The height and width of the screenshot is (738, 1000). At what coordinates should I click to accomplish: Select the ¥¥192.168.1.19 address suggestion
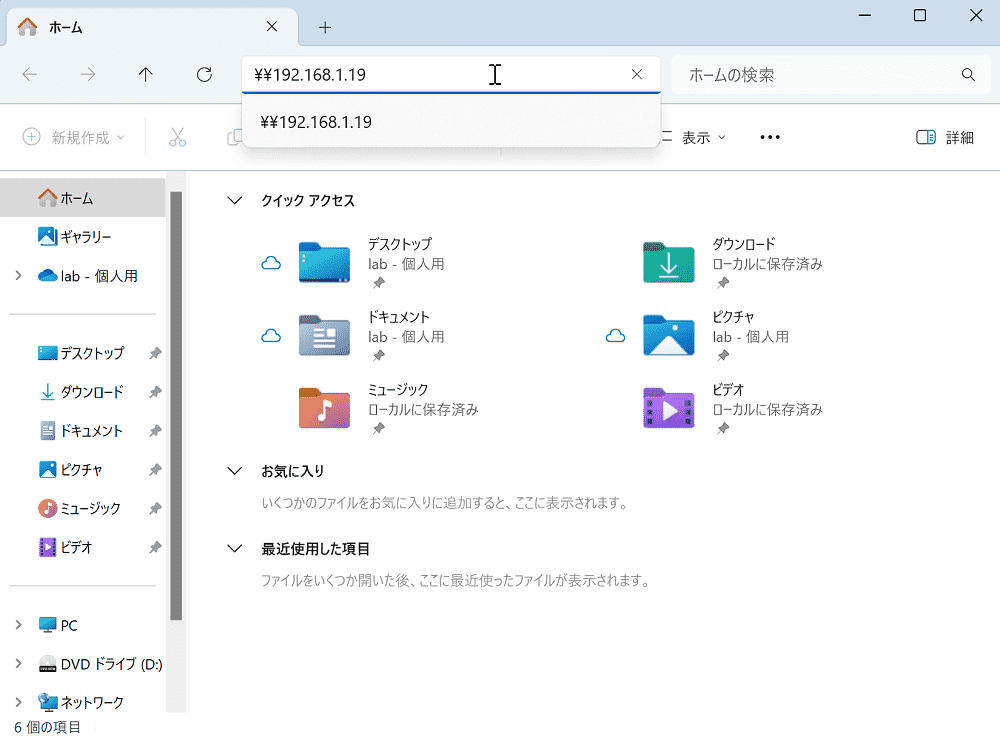[x=451, y=122]
